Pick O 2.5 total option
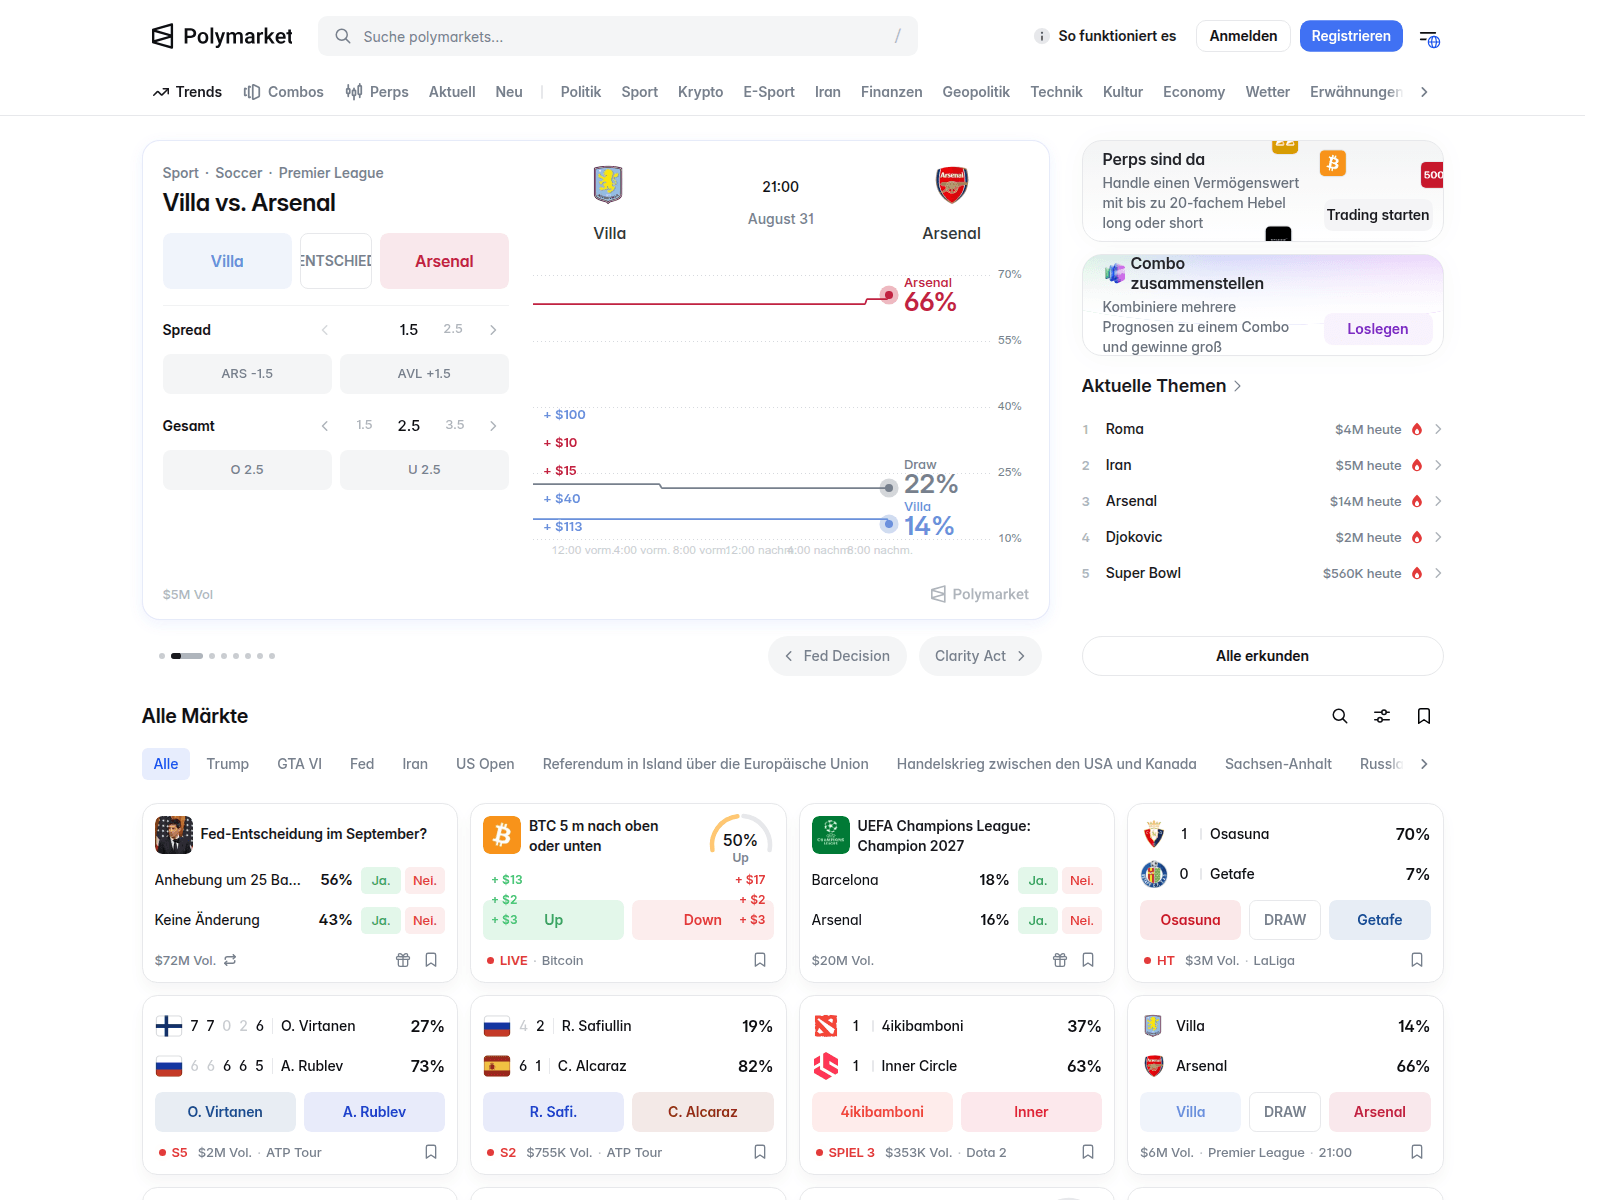The image size is (1600, 1200). coord(247,470)
